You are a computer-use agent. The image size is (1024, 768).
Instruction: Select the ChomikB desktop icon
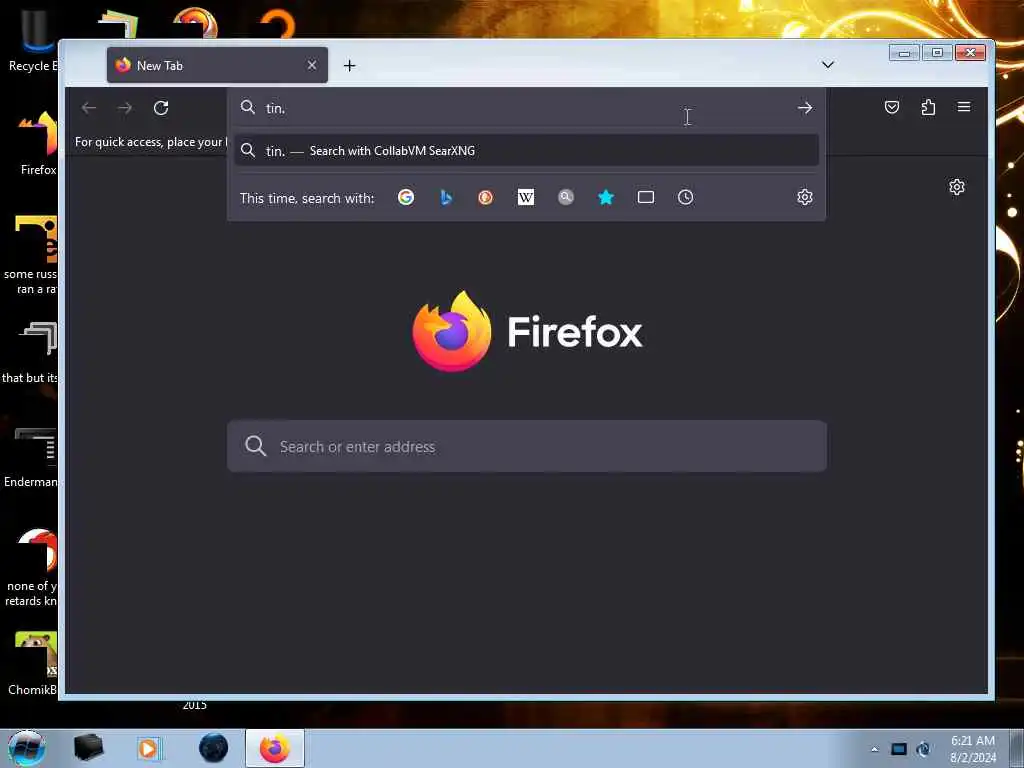click(x=33, y=664)
